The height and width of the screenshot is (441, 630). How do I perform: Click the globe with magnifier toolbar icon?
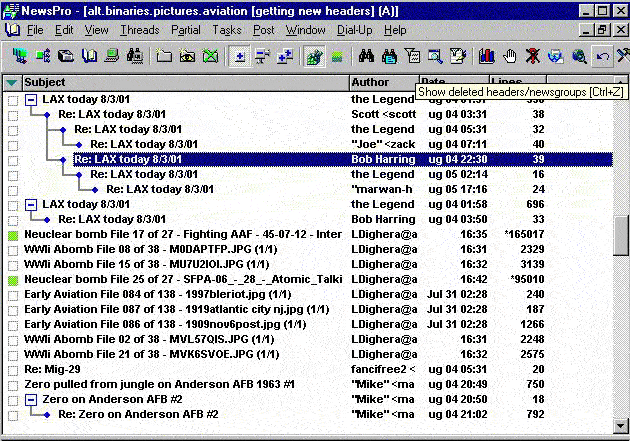tap(578, 56)
